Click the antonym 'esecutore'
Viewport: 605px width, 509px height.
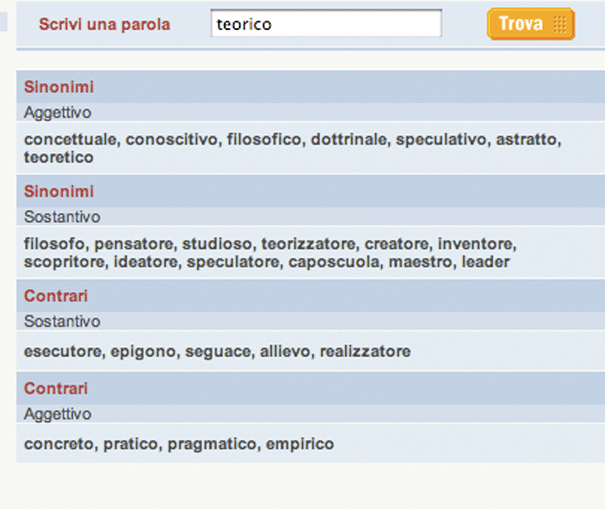click(x=61, y=352)
